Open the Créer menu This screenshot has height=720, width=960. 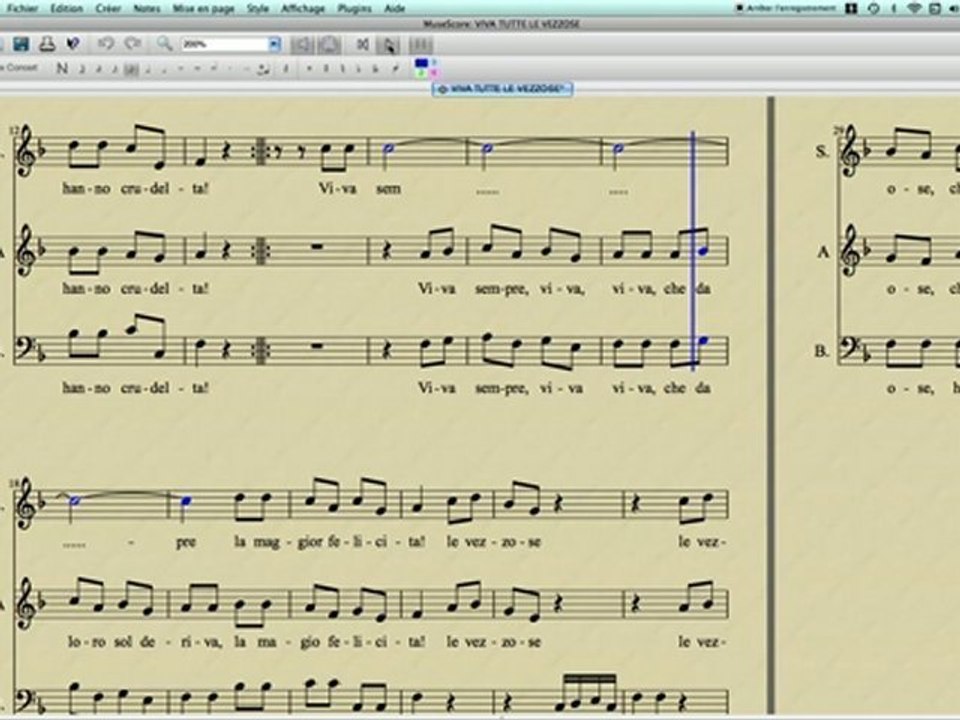coord(108,8)
